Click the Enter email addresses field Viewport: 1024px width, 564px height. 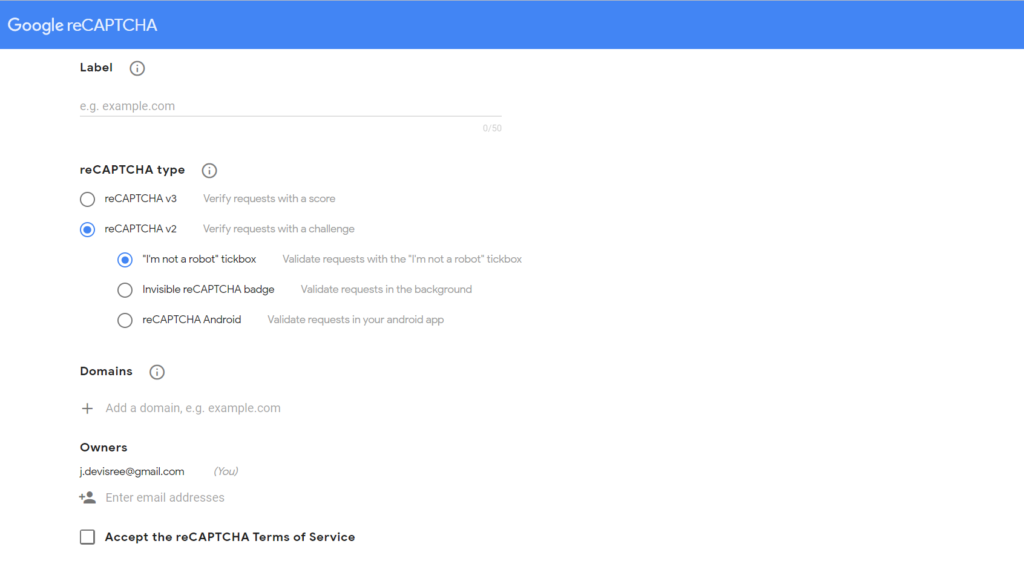(x=165, y=497)
